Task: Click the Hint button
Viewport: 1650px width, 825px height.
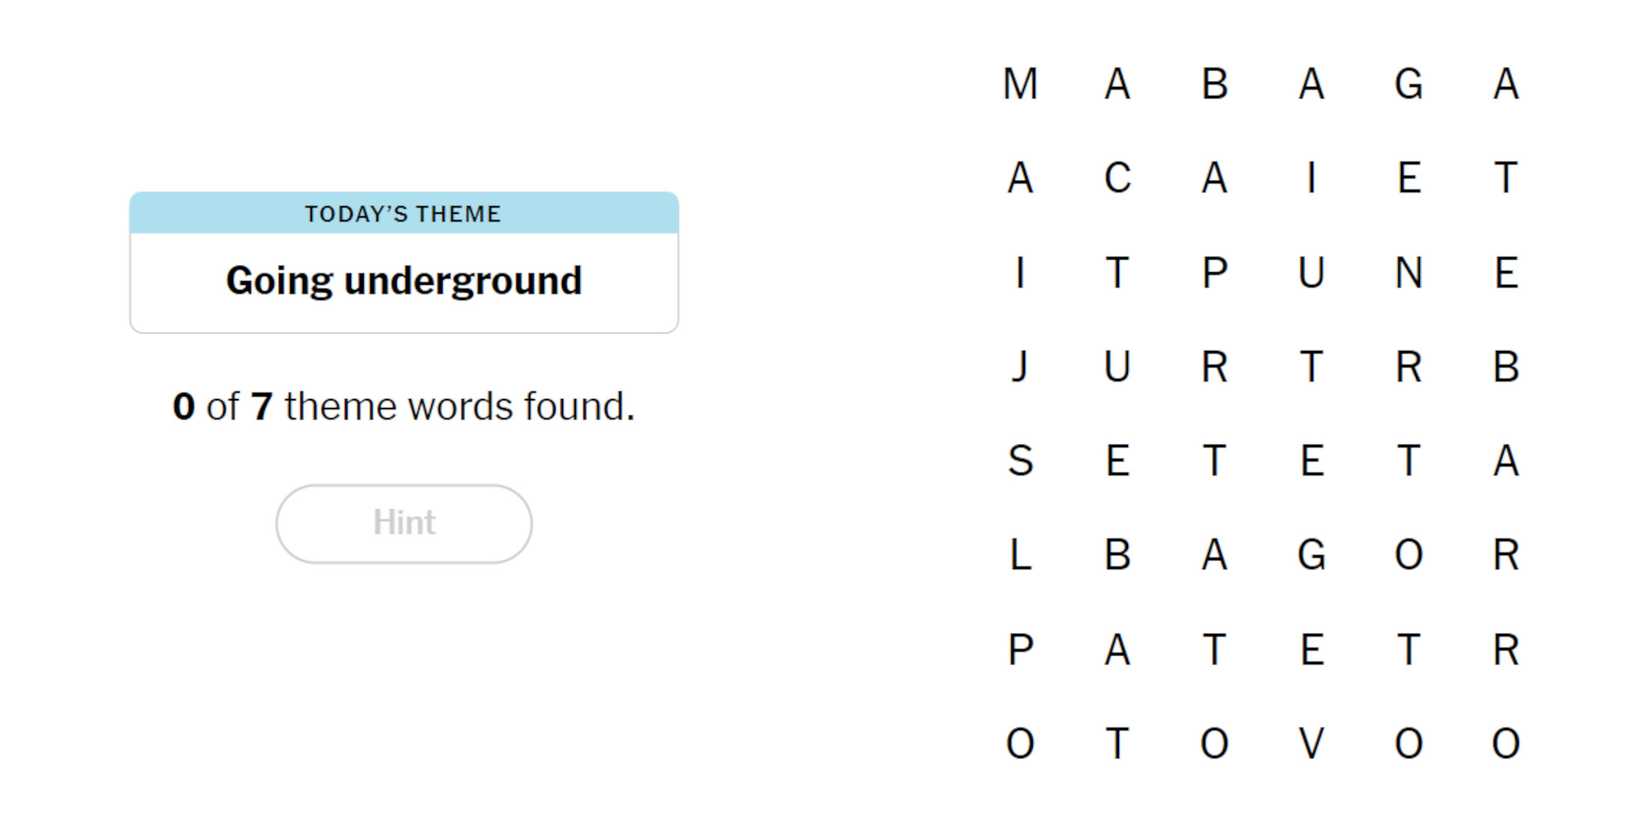Action: pyautogui.click(x=404, y=523)
